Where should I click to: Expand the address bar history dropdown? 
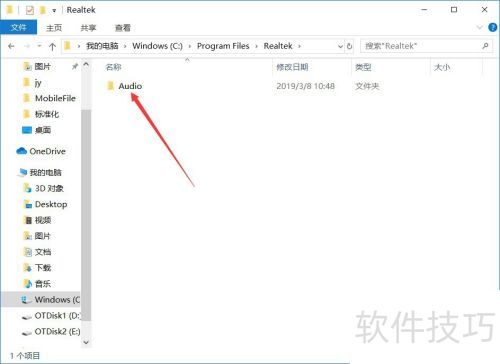point(340,46)
